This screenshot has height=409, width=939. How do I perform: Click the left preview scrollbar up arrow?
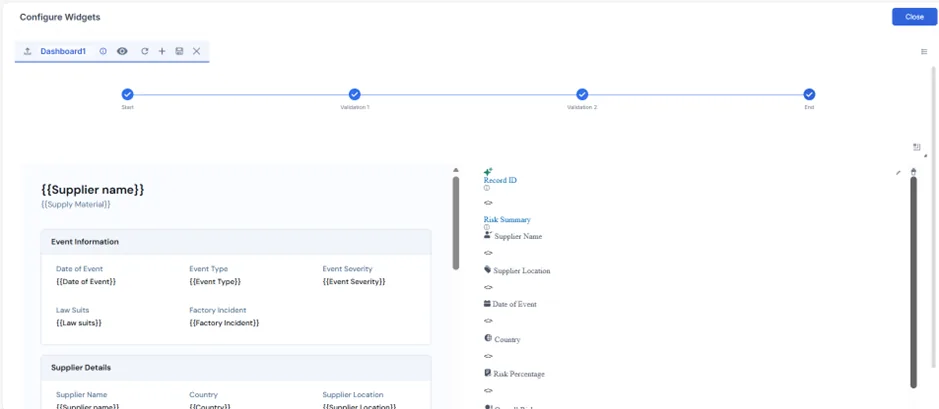456,170
